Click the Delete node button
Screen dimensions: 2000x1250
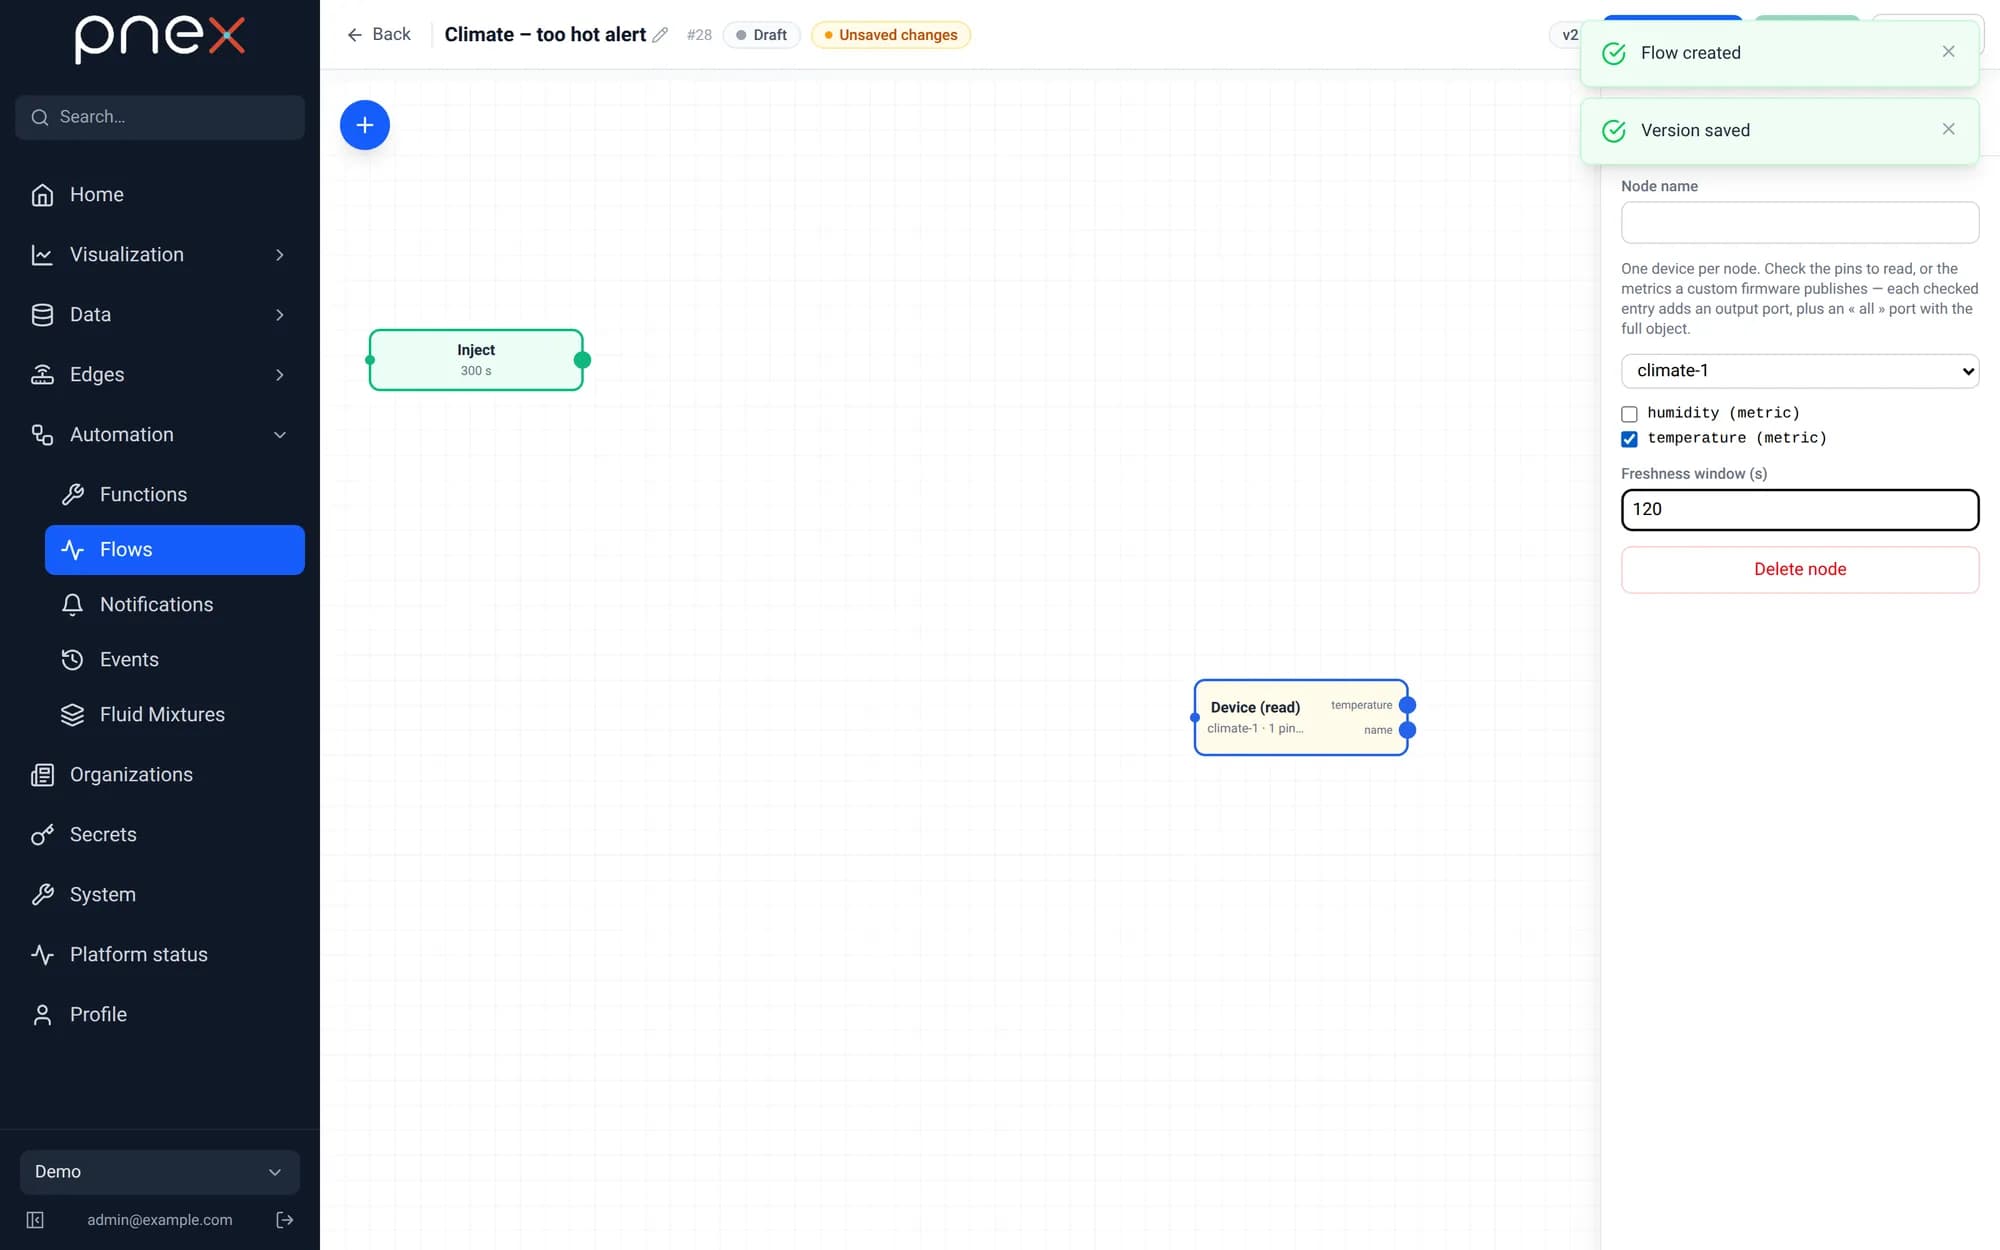[x=1800, y=569]
